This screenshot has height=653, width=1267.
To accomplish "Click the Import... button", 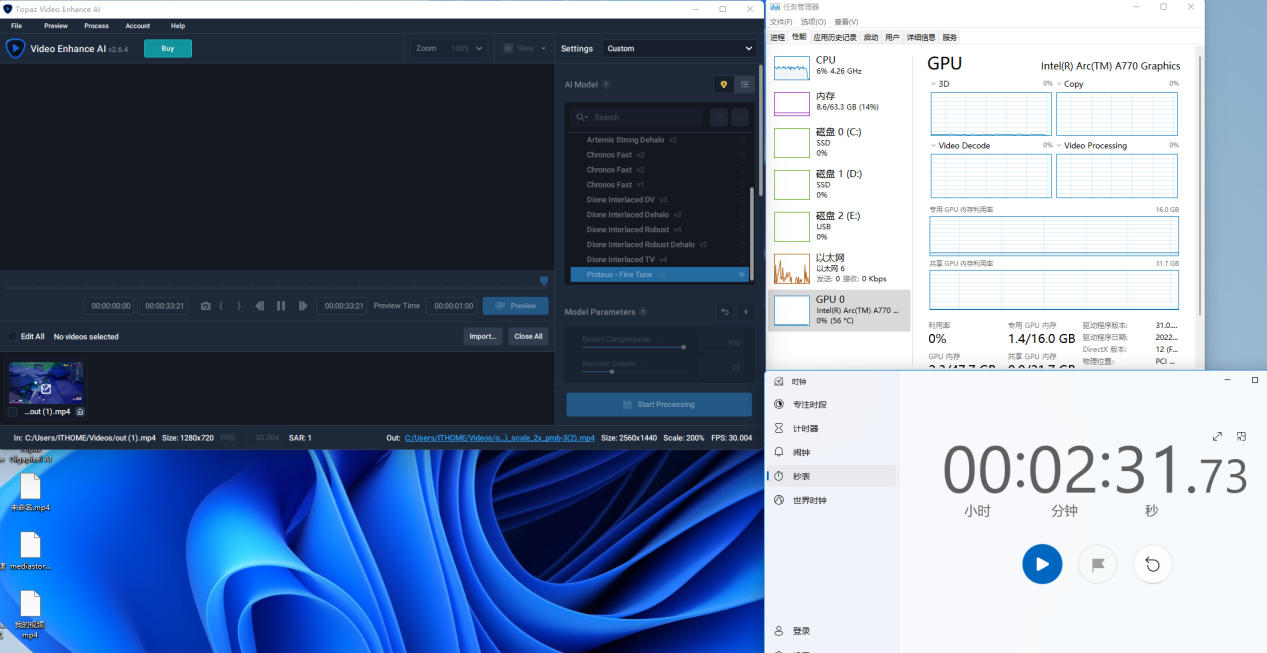I will coord(482,336).
